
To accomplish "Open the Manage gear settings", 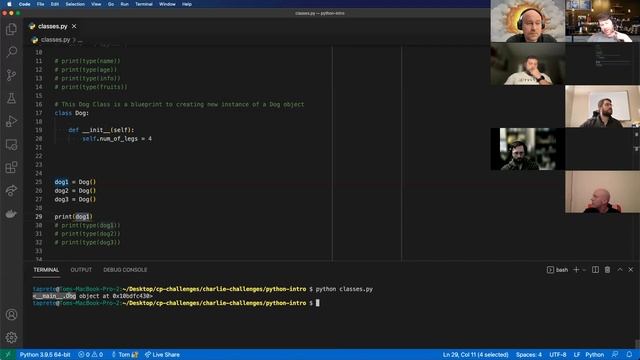I will coord(11,338).
